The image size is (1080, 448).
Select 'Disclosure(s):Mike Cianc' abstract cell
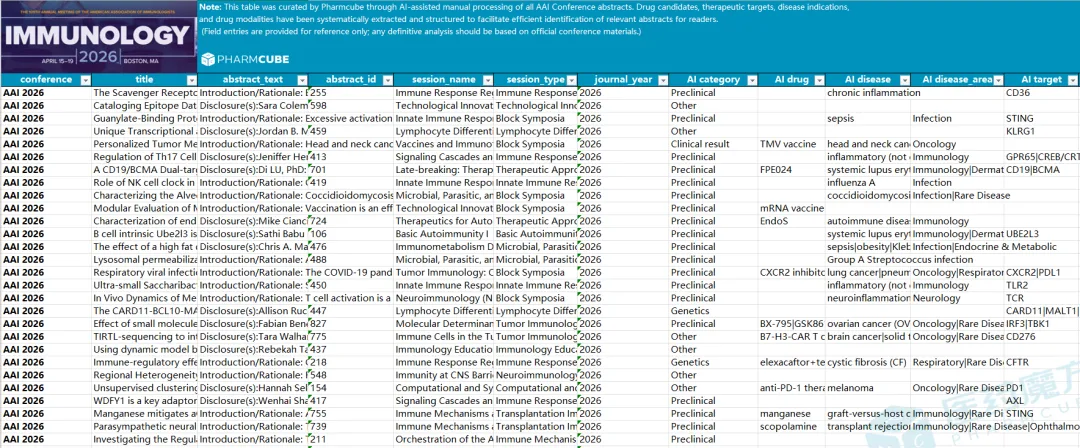[253, 221]
